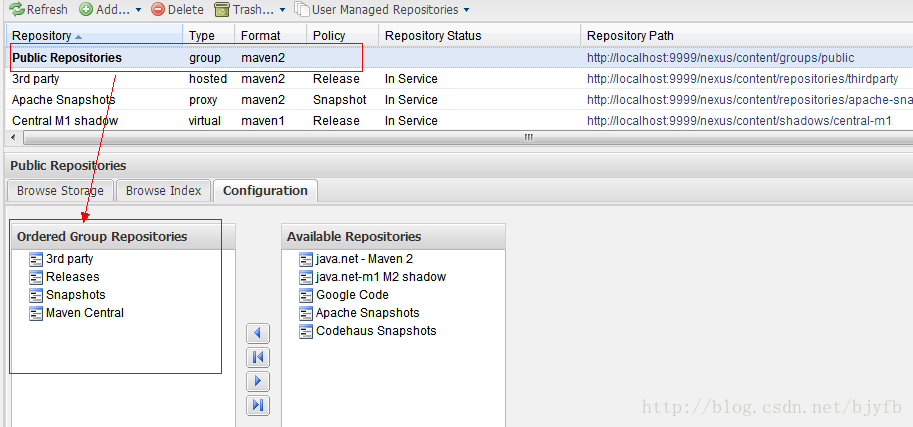Click the Policy column header
The width and height of the screenshot is (913, 427).
point(342,36)
